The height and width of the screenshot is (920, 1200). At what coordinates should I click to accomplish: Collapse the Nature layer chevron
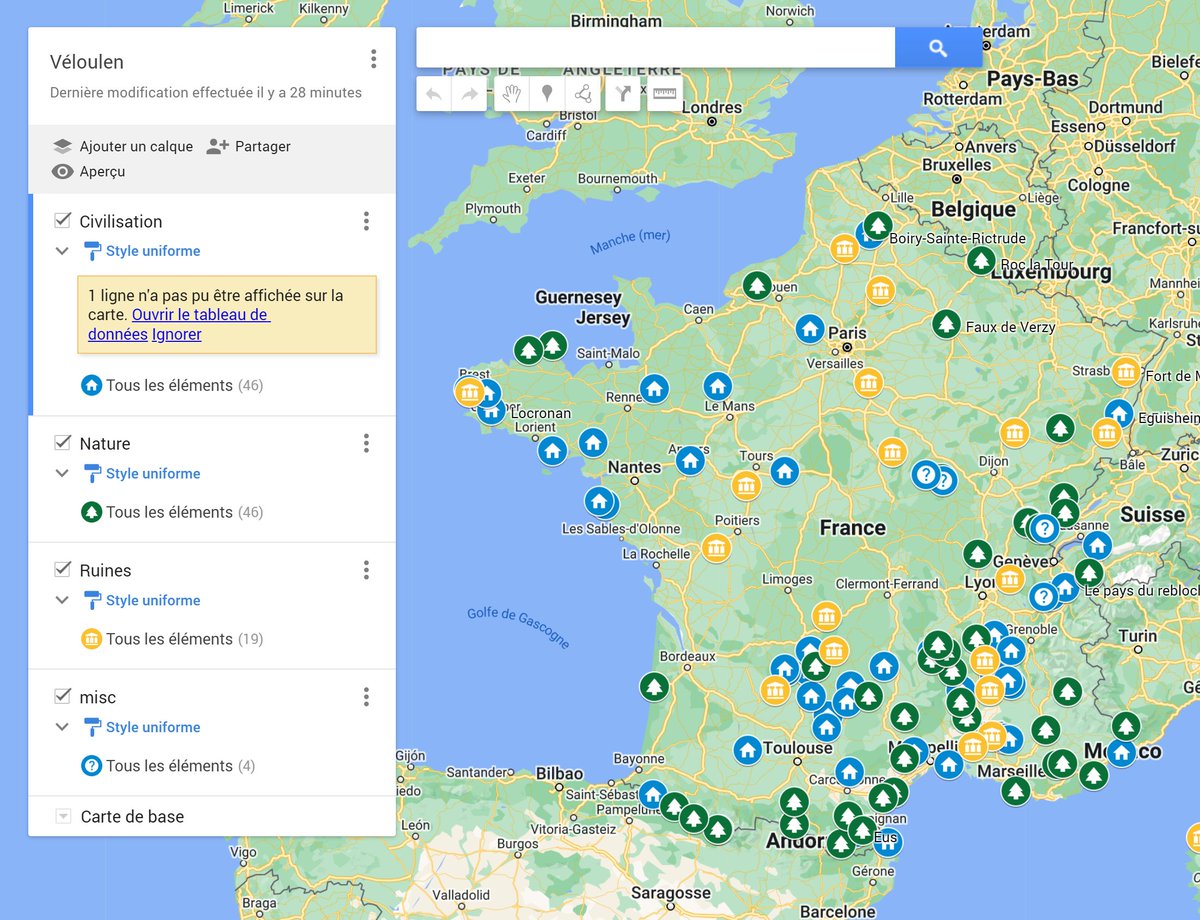(x=62, y=473)
